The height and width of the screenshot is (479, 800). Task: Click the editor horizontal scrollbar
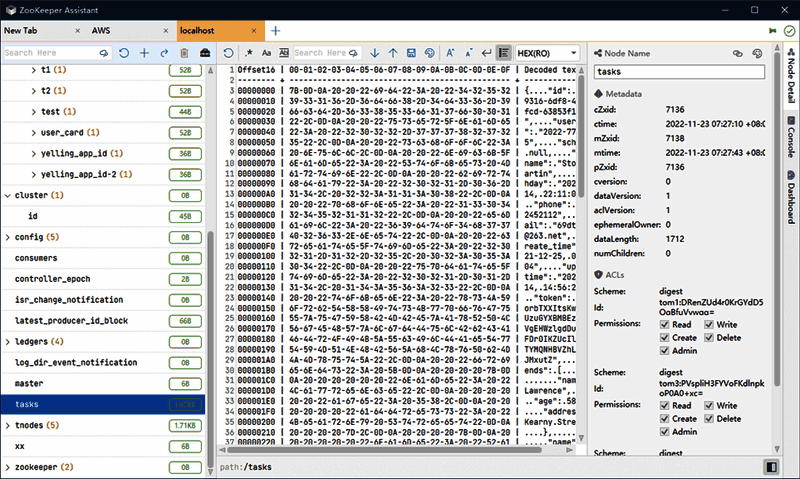384,450
